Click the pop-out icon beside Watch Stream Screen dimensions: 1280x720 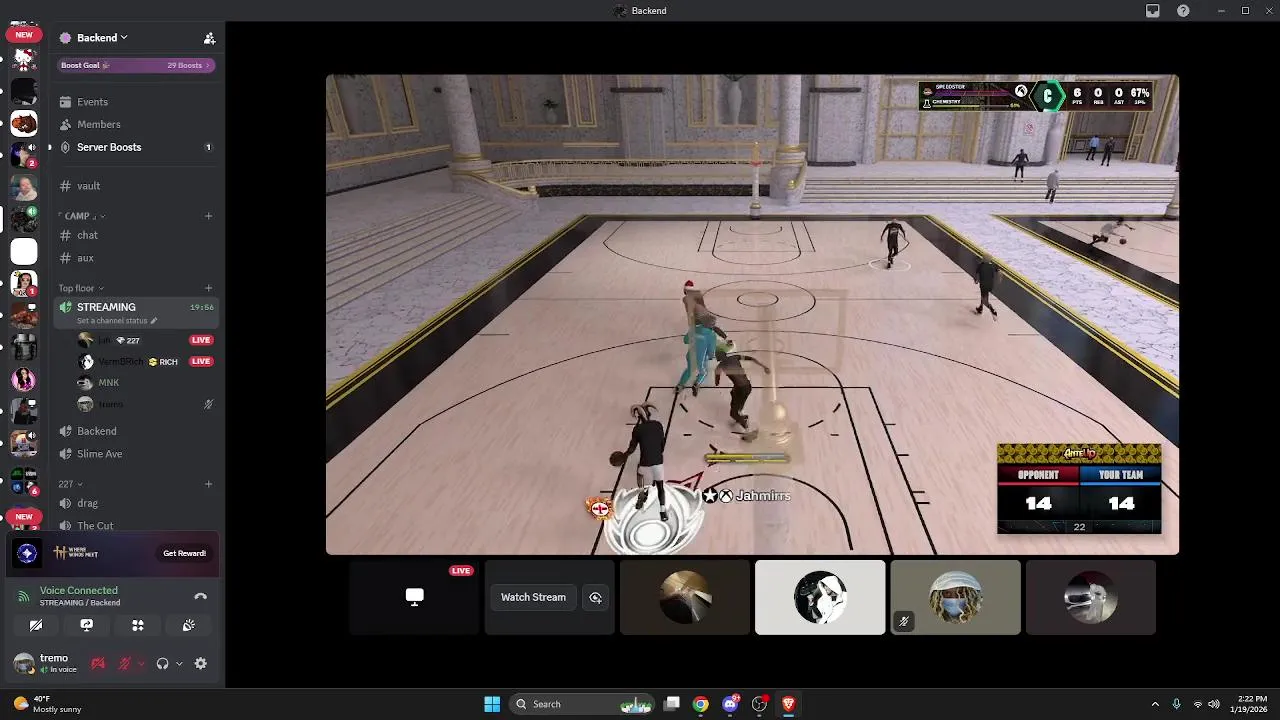[596, 597]
